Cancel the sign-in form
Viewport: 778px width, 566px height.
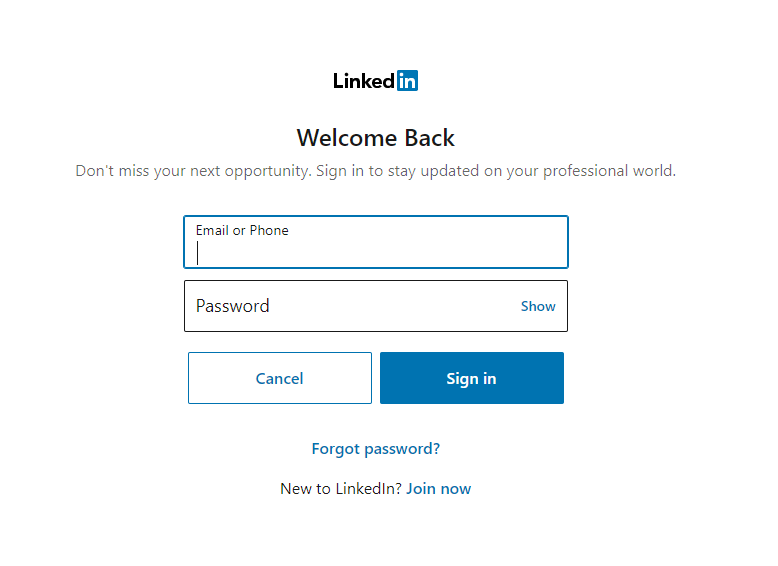coord(280,378)
